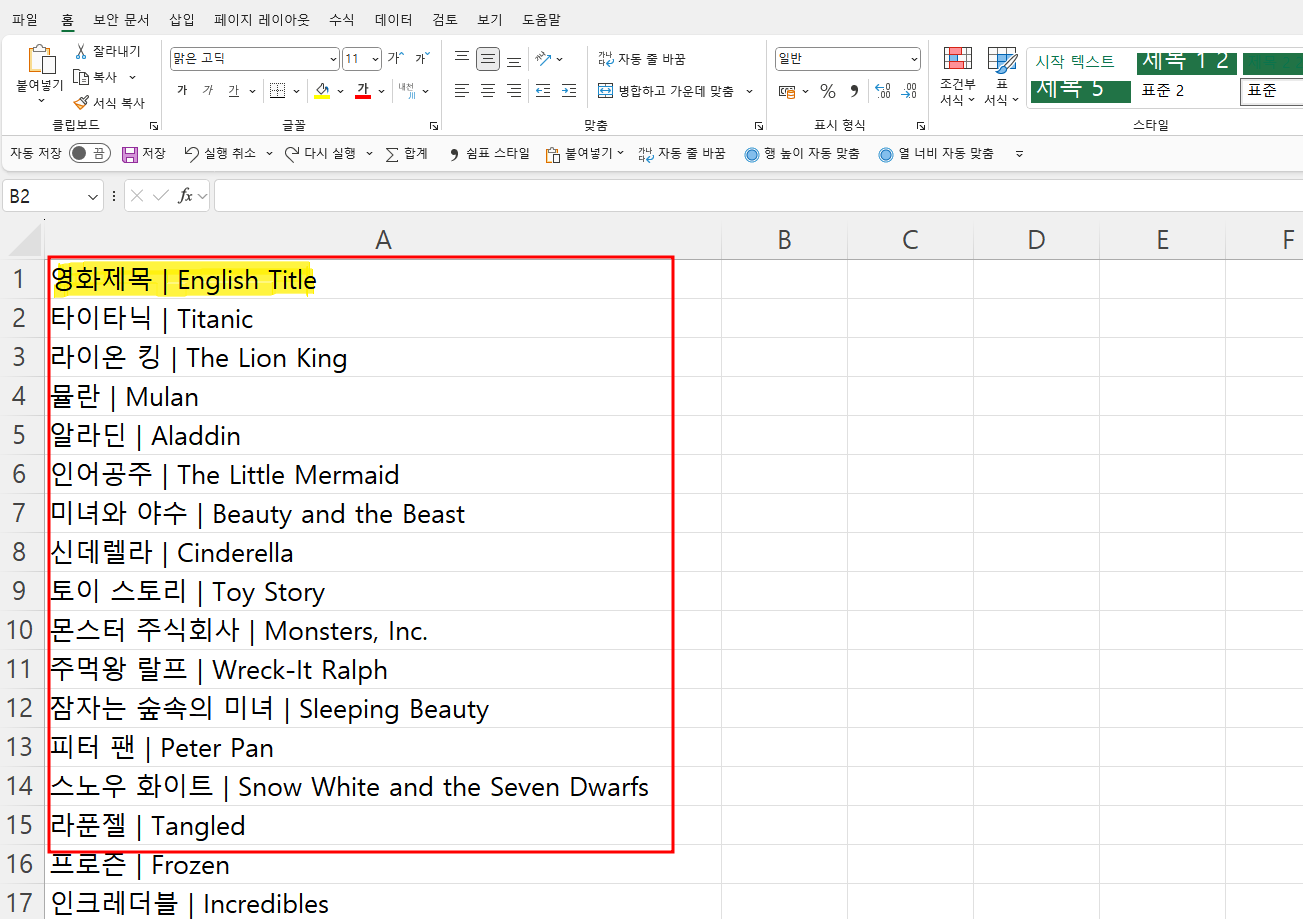Switch to the Page Layout (페이지 레이아웃) tab
Image resolution: width=1303 pixels, height=919 pixels.
262,19
